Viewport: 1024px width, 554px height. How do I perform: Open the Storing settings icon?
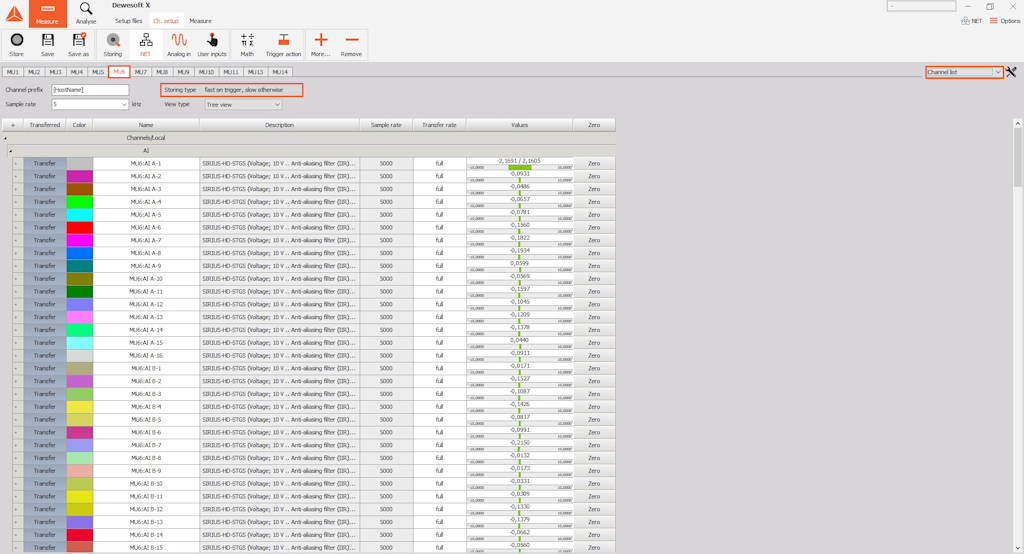(x=112, y=45)
